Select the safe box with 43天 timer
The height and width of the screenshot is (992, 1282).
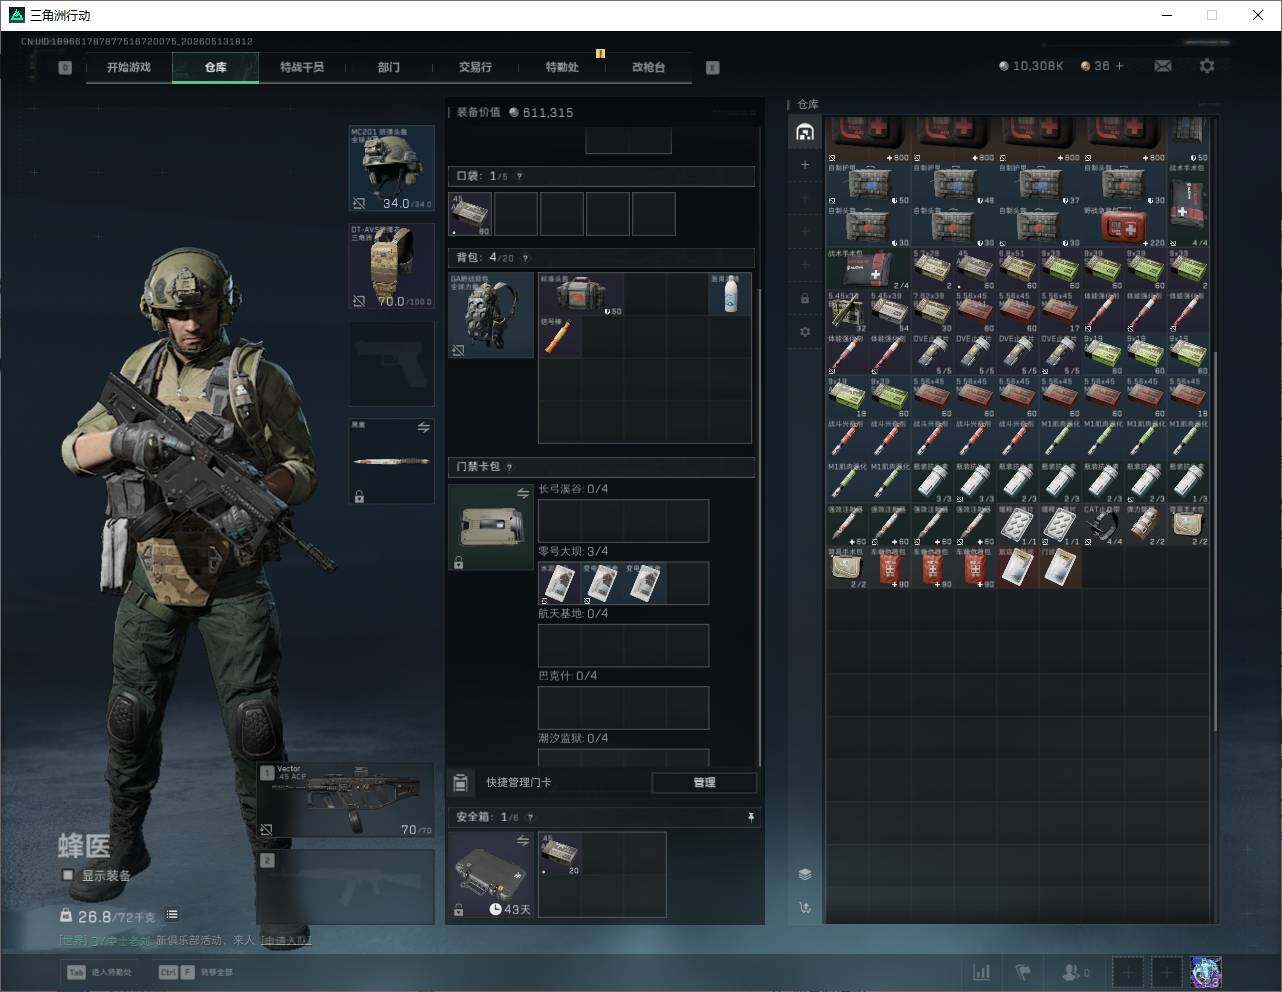point(491,875)
